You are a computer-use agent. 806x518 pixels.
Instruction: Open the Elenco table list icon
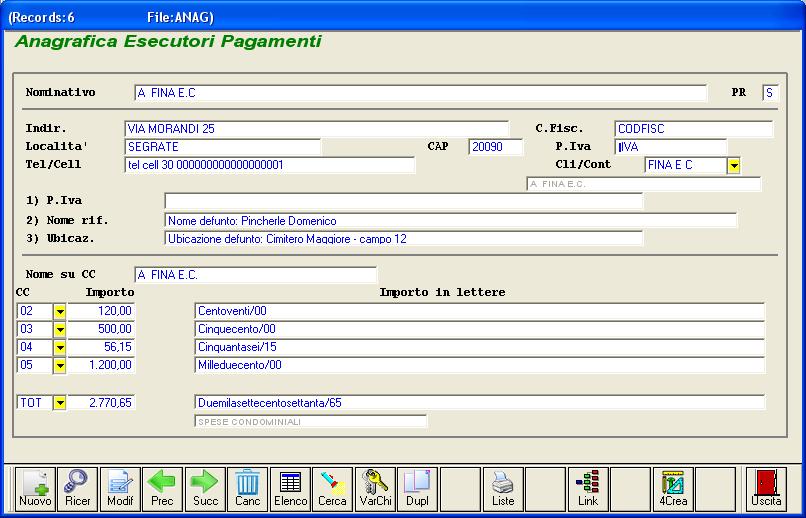click(x=290, y=489)
